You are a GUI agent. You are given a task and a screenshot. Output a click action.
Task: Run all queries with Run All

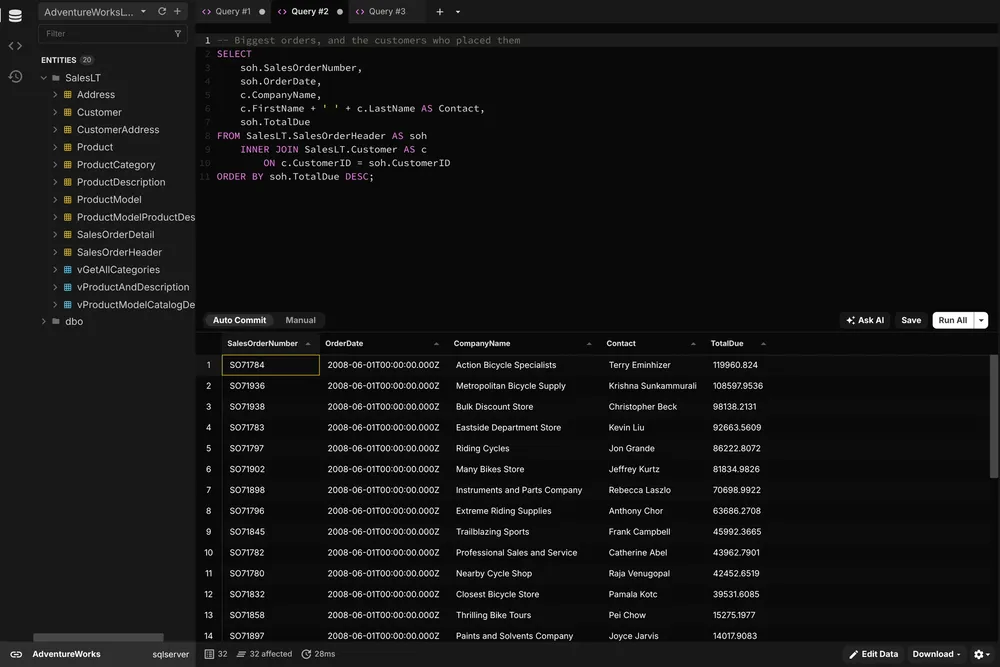click(953, 320)
